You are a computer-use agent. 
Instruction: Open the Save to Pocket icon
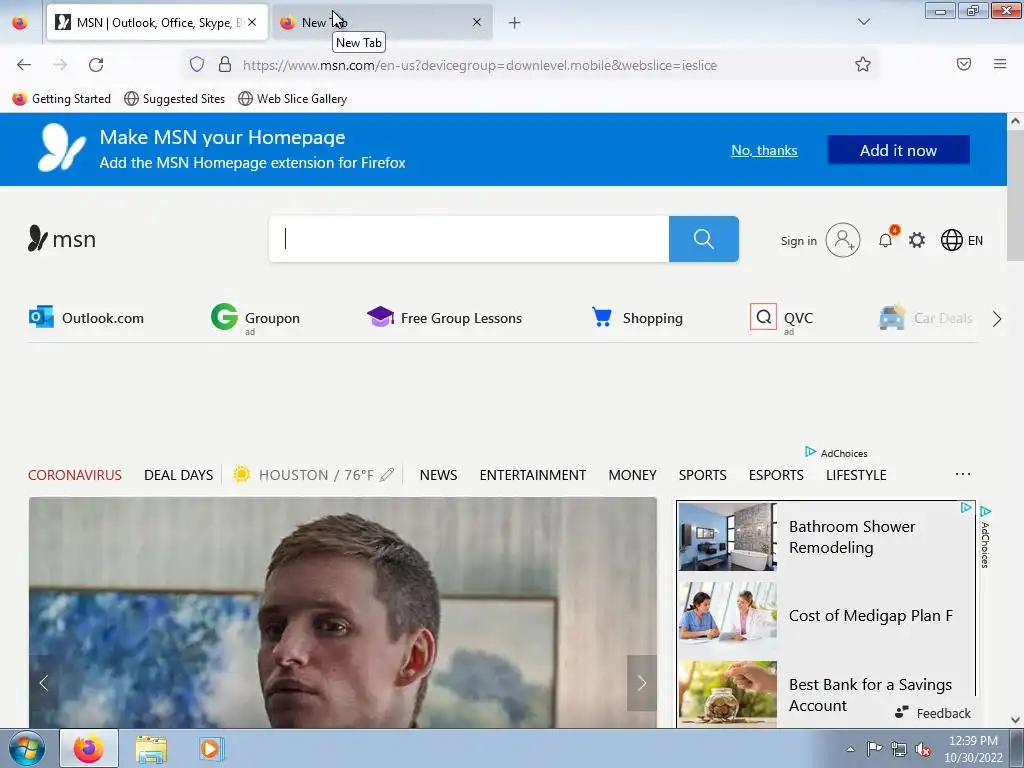964,64
